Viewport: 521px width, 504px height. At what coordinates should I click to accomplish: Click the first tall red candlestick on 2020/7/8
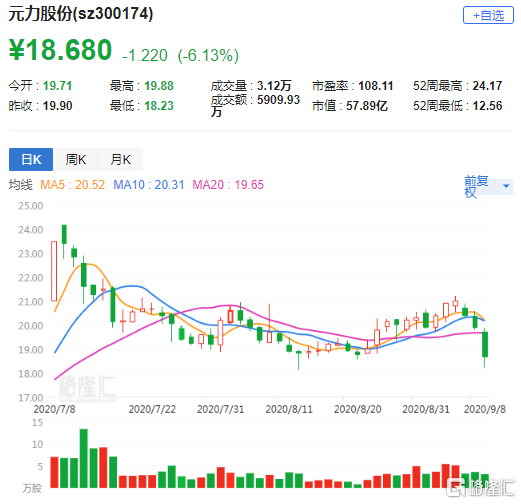tap(54, 271)
